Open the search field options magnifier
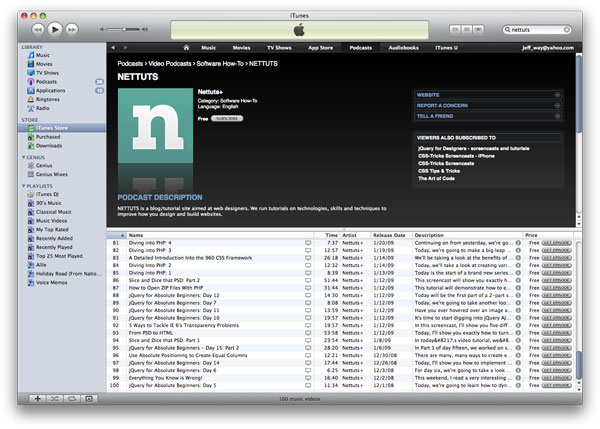 point(507,29)
